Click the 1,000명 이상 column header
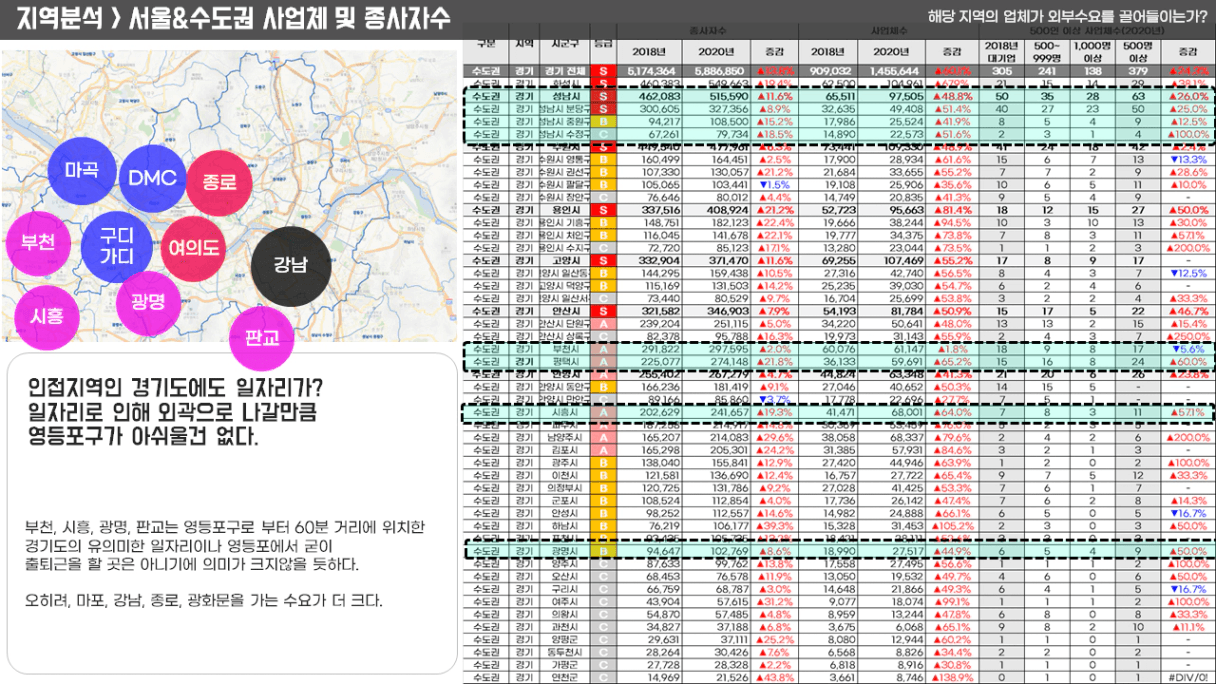This screenshot has width=1216, height=684. [1092, 52]
